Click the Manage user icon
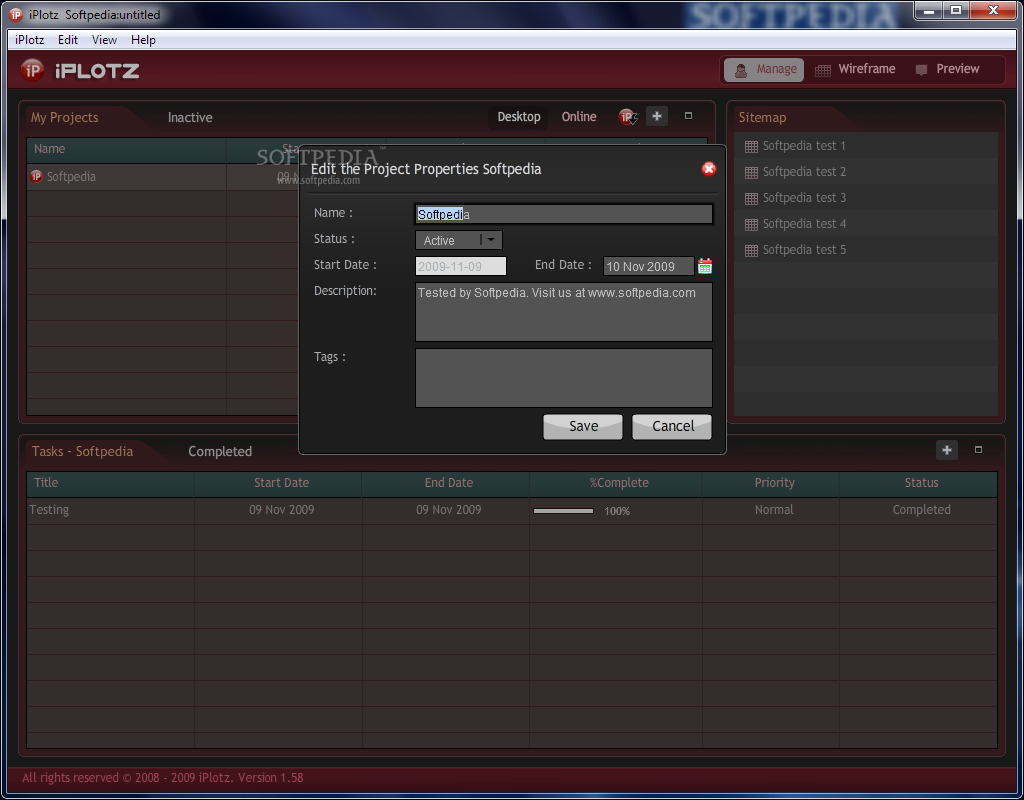The width and height of the screenshot is (1024, 800). coord(741,70)
